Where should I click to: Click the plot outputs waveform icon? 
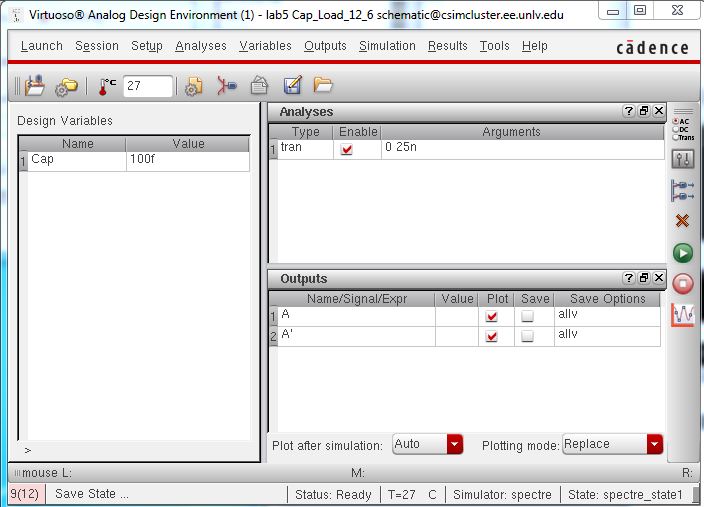pyautogui.click(x=682, y=315)
